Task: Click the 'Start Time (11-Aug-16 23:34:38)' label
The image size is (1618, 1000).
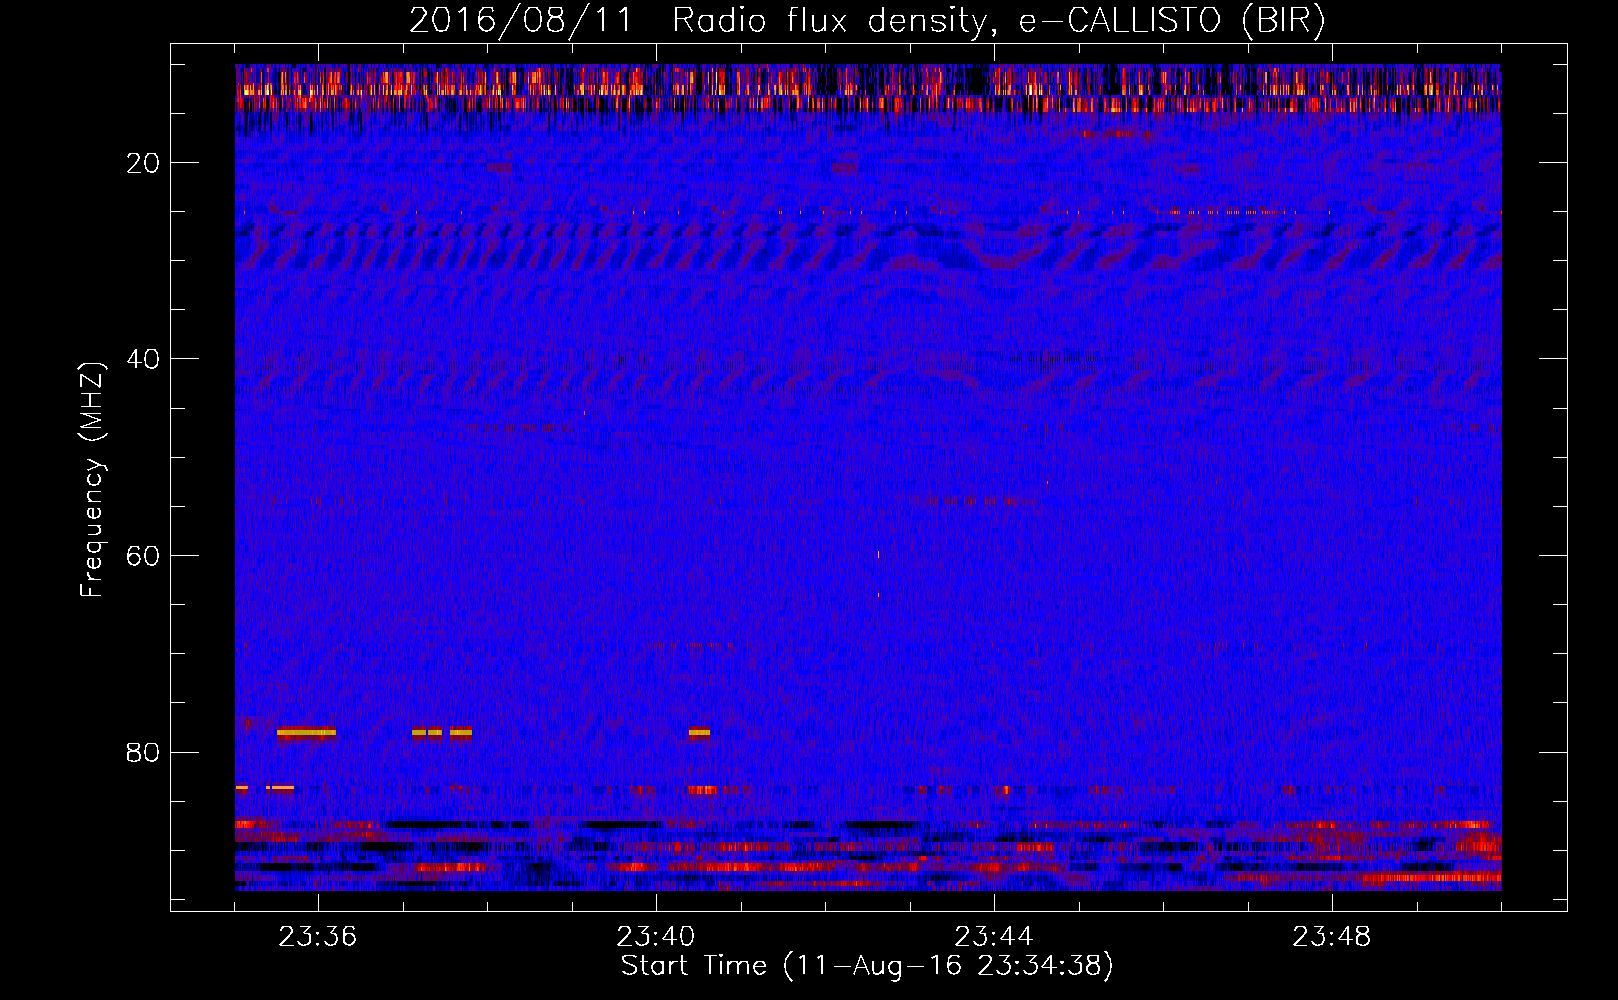Action: coord(867,966)
